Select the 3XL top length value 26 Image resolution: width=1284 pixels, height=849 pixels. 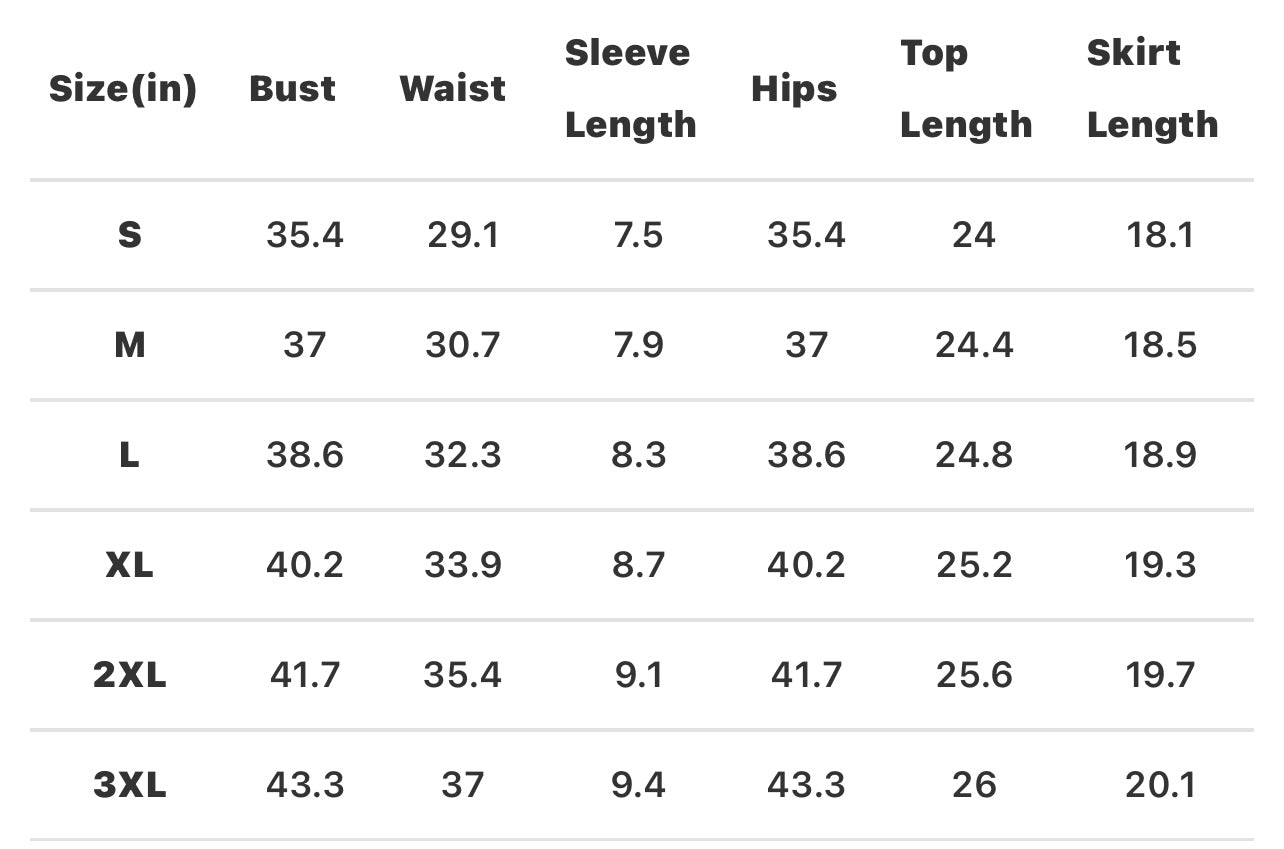974,786
